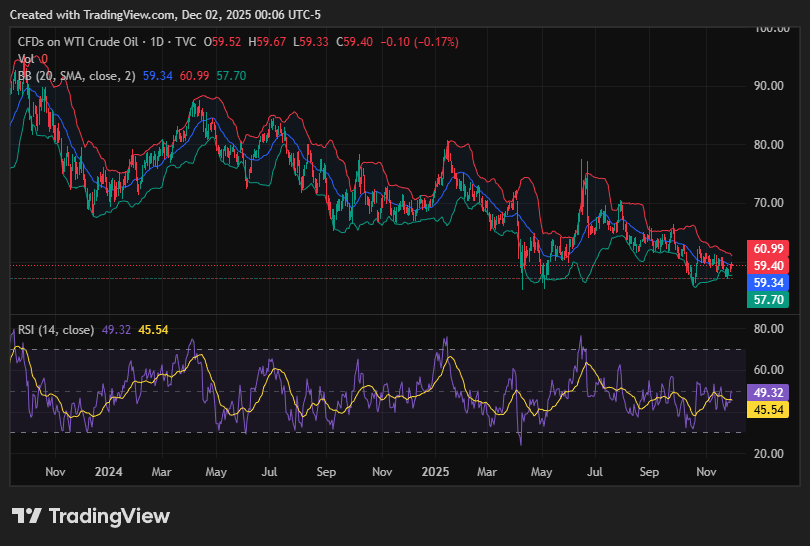Click the 80.00 level on price axis
Viewport: 810px width, 546px height.
point(768,144)
